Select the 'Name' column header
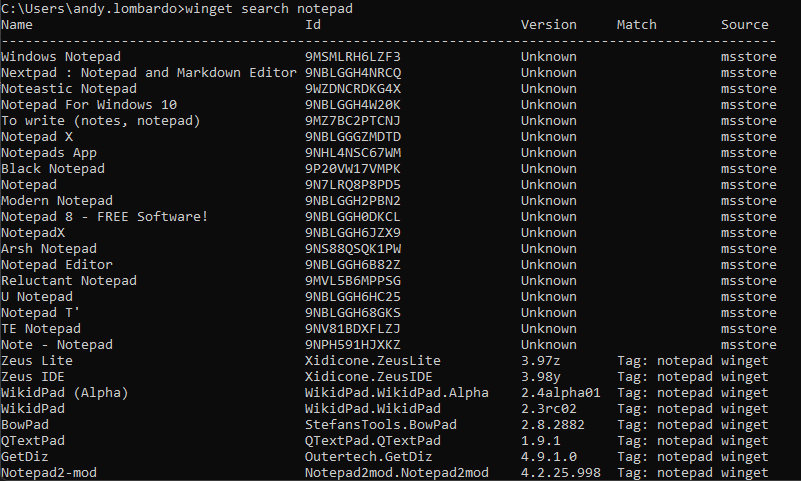 17,25
